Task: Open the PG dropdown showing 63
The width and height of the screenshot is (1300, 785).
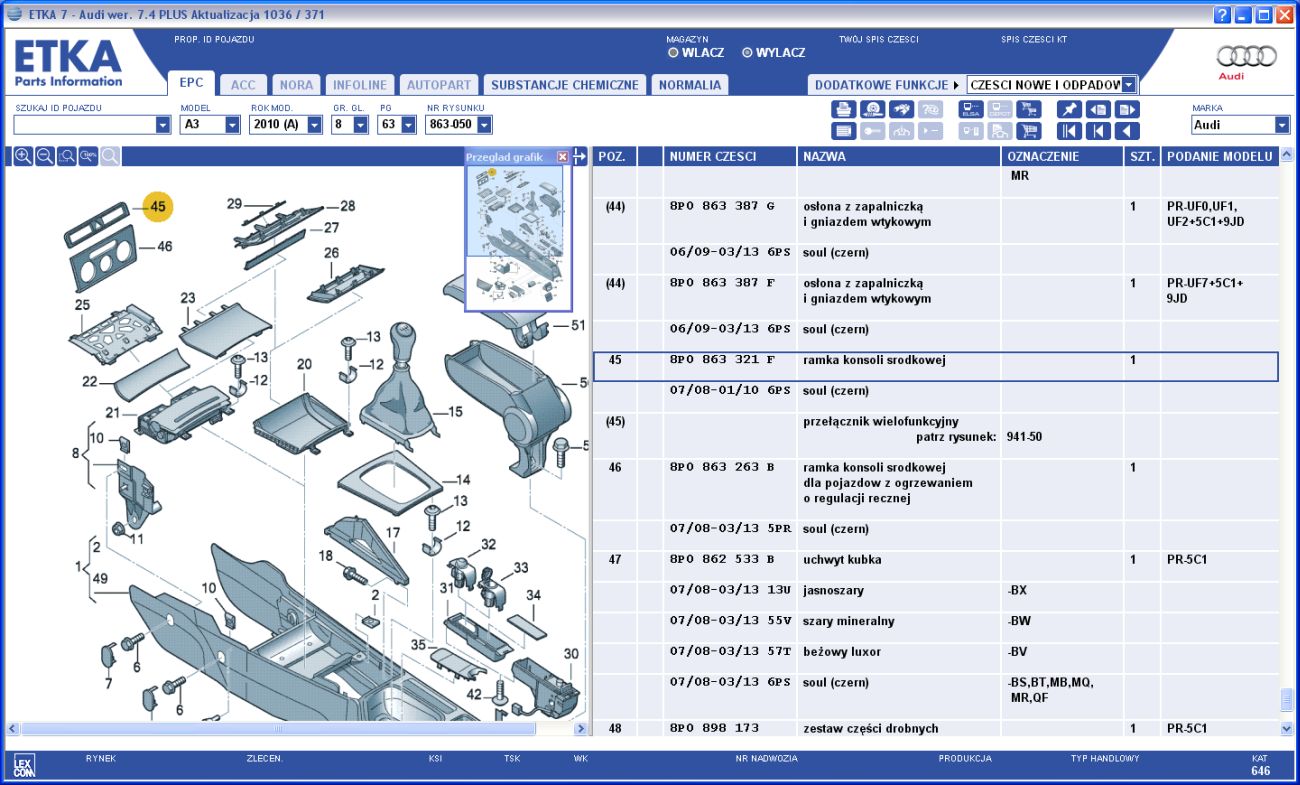Action: pos(408,125)
